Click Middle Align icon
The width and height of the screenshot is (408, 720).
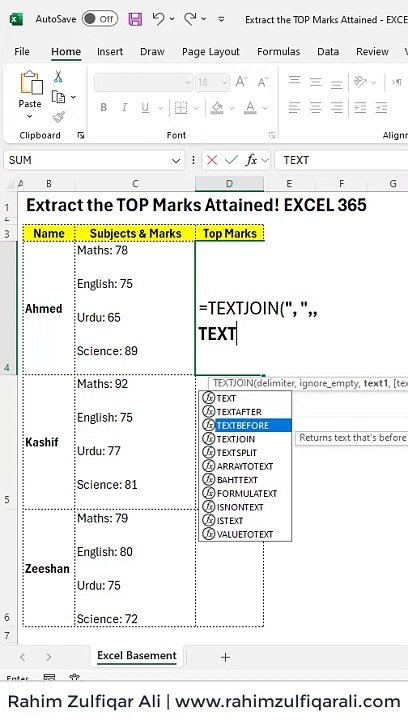point(315,82)
